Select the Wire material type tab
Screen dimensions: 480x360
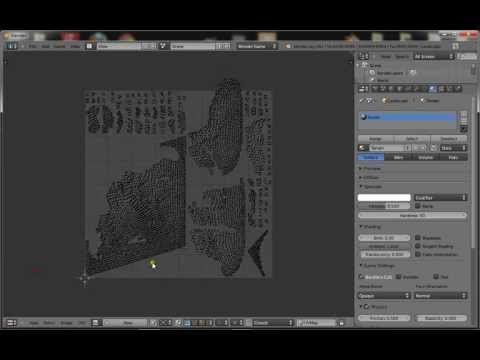(x=398, y=157)
